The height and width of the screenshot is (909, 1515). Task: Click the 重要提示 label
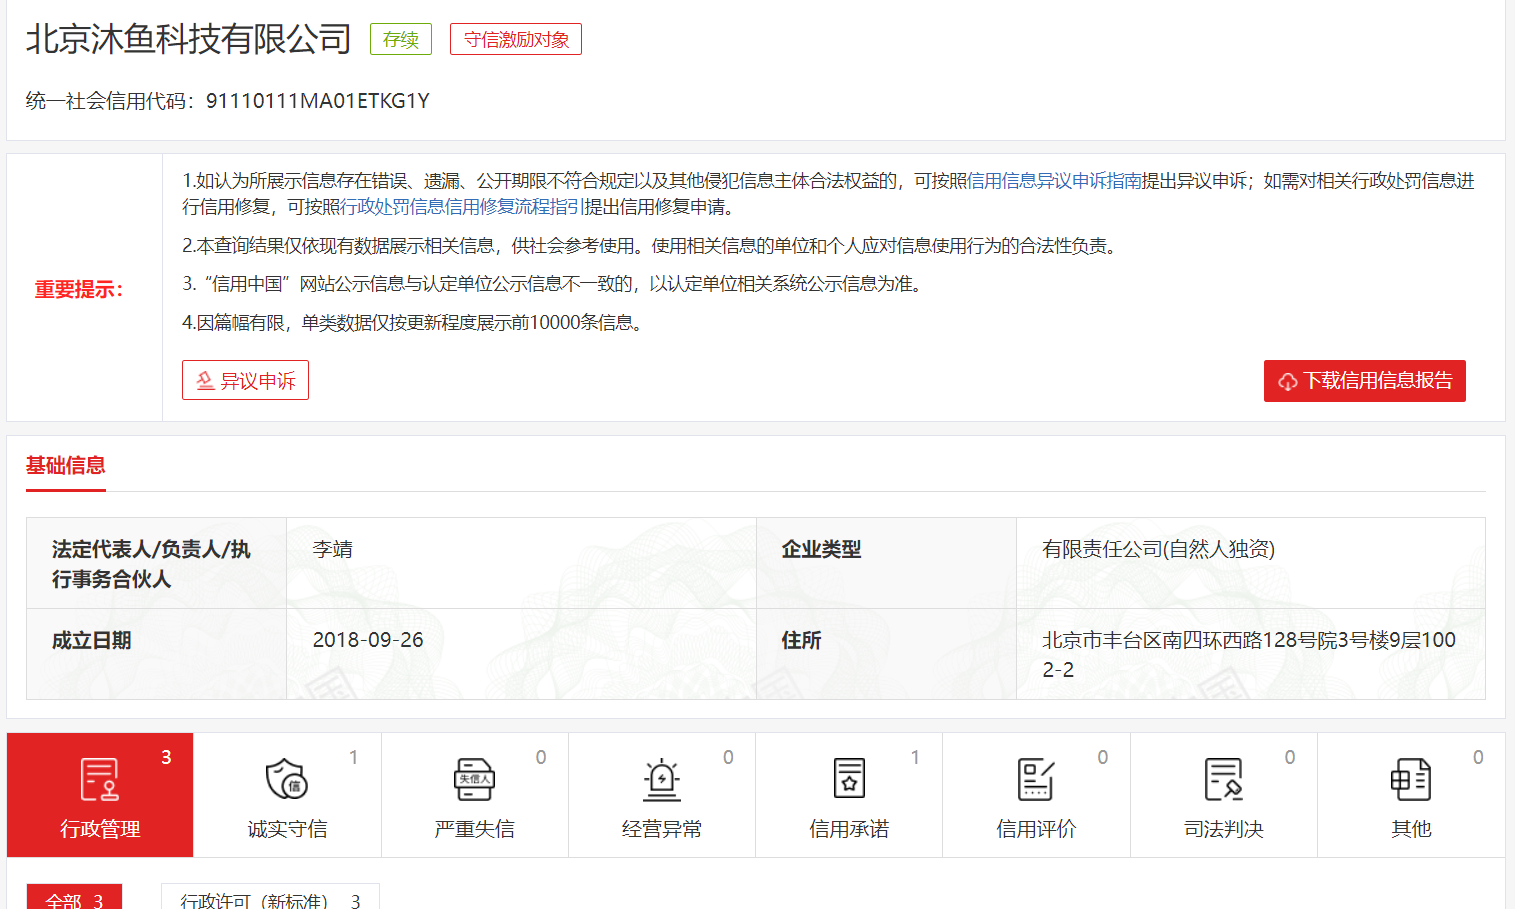(x=79, y=290)
